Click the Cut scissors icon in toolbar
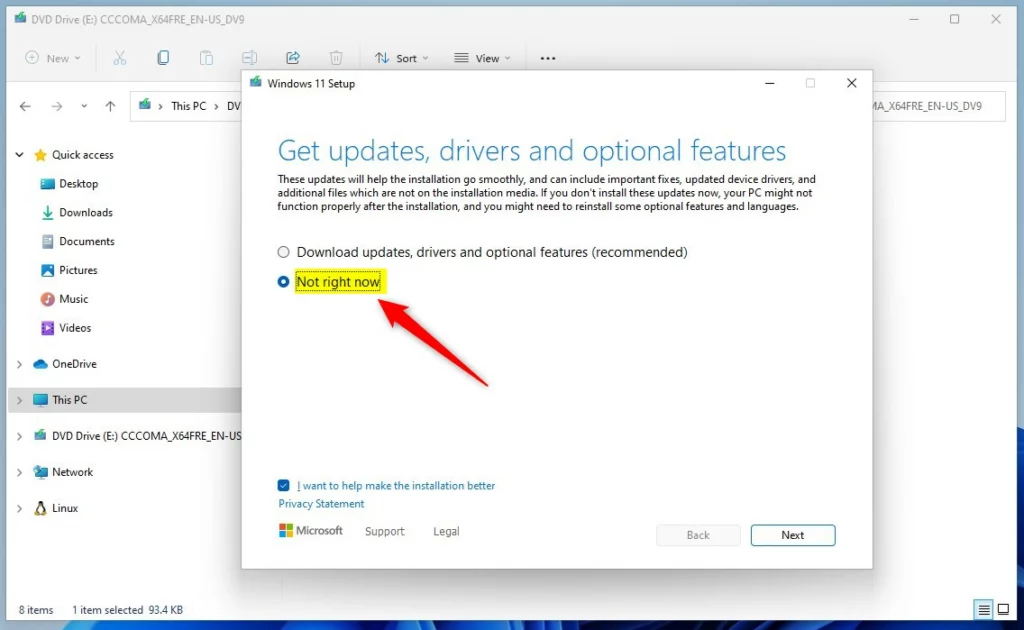This screenshot has width=1024, height=630. [120, 58]
